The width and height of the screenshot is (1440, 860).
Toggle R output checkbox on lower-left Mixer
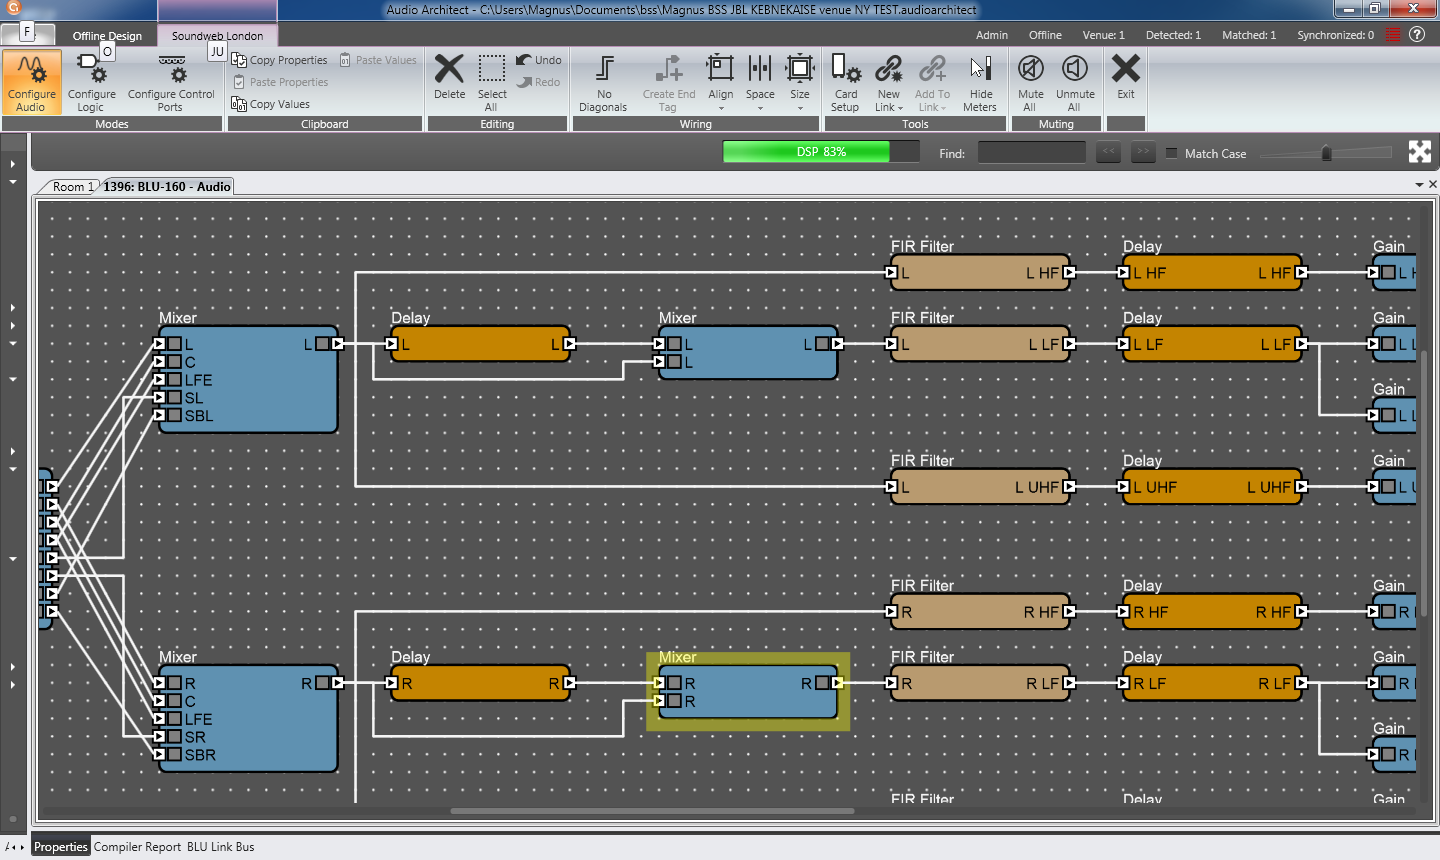tap(322, 683)
